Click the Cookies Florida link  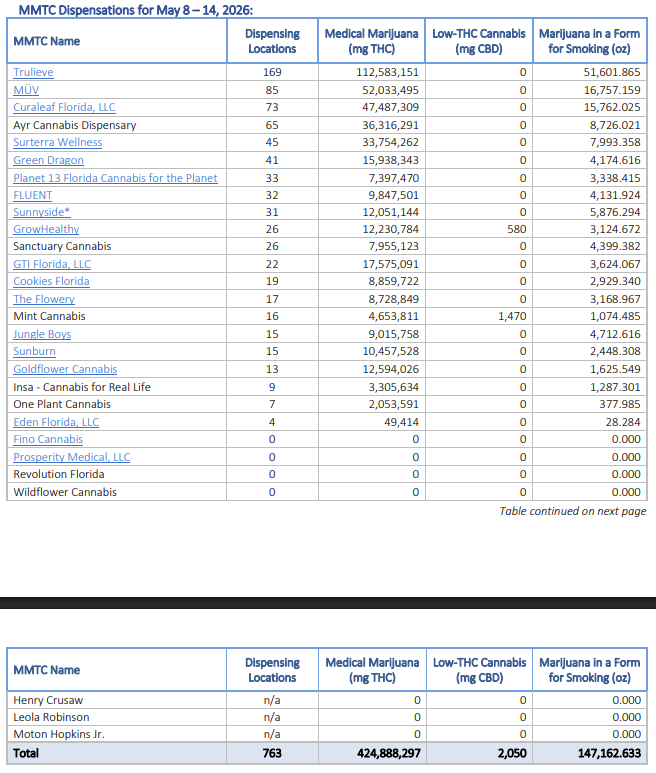coord(51,281)
